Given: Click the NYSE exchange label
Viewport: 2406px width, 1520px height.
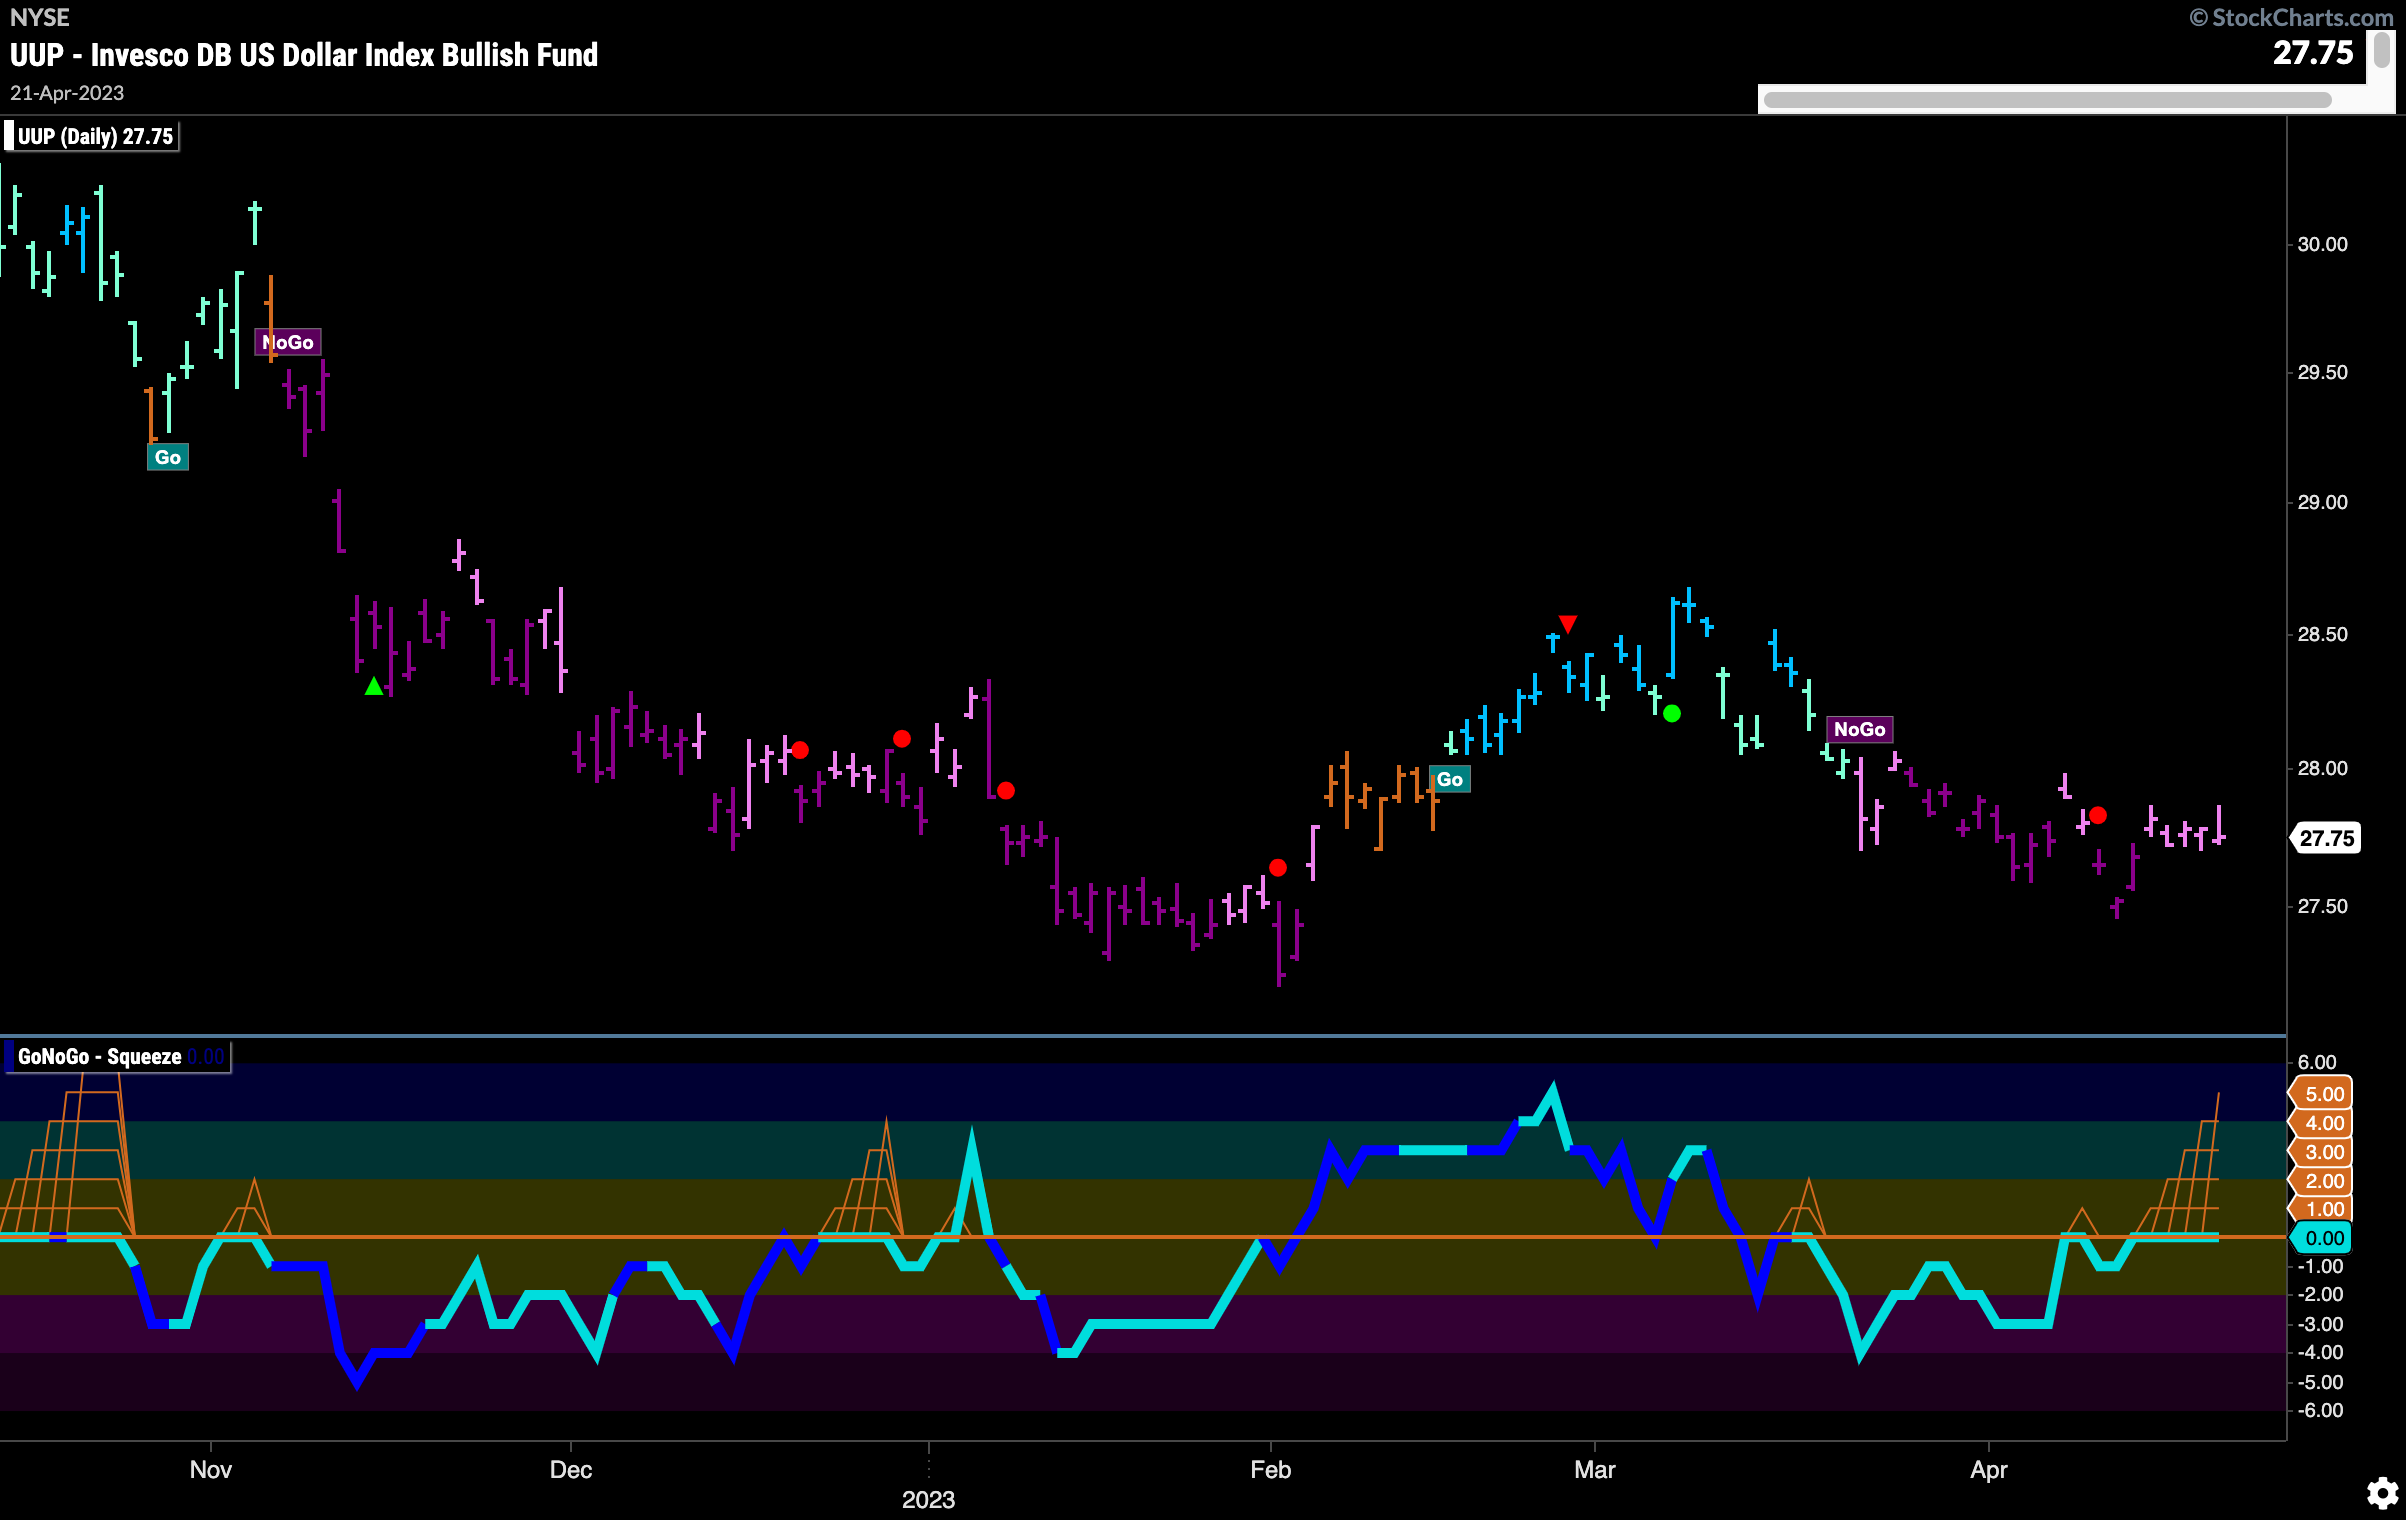Looking at the screenshot, I should point(40,17).
